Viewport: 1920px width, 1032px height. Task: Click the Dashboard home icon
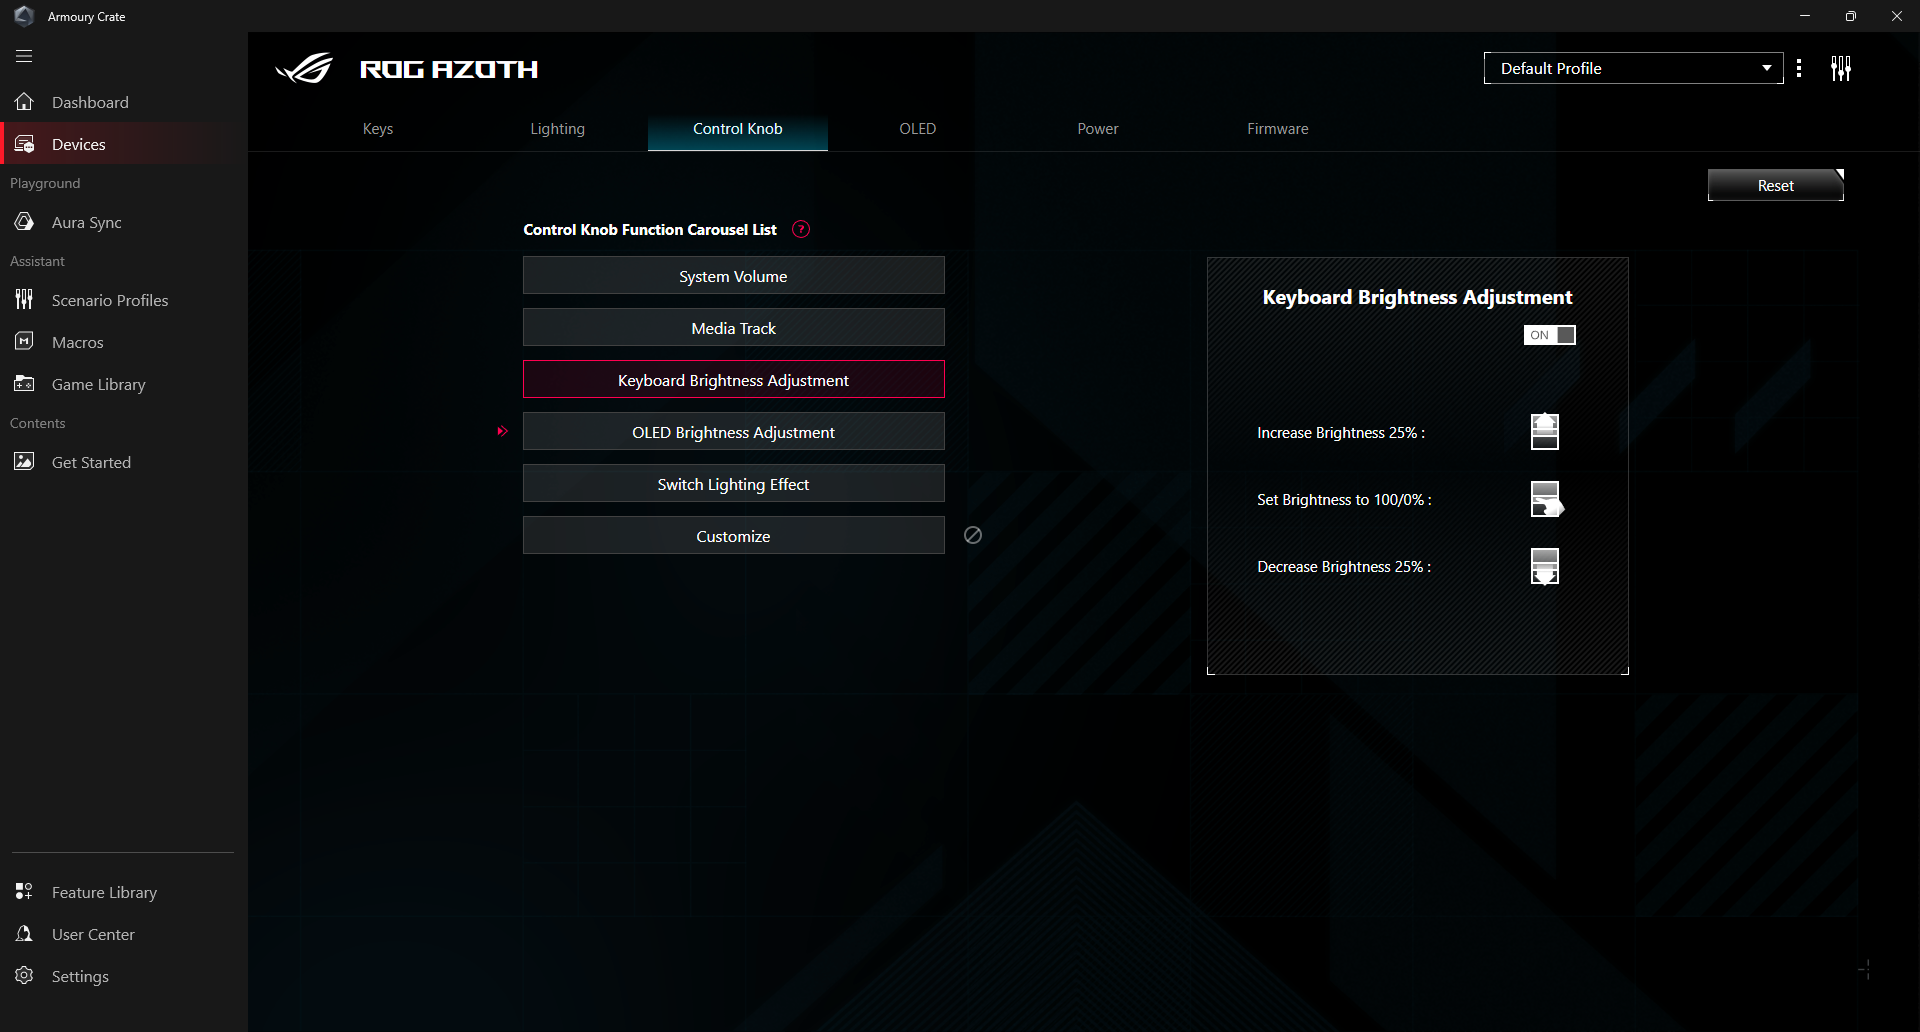(24, 102)
